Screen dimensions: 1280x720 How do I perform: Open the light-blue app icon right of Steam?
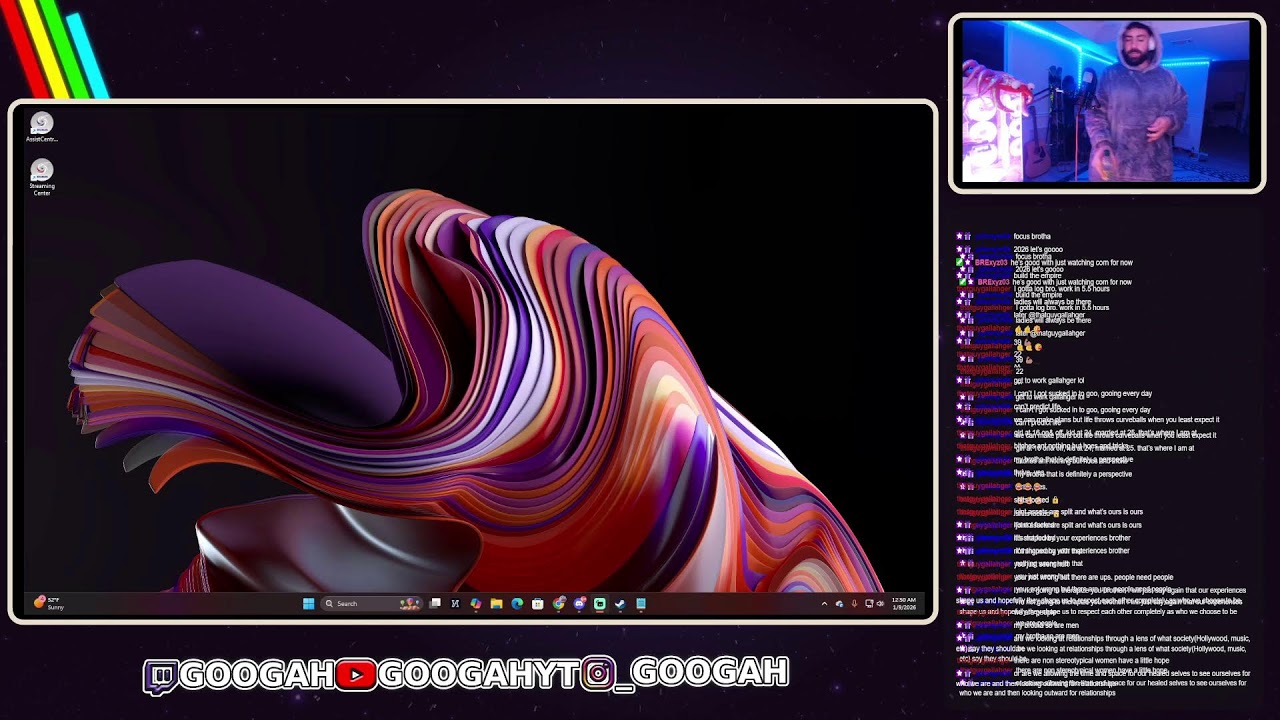tap(641, 603)
